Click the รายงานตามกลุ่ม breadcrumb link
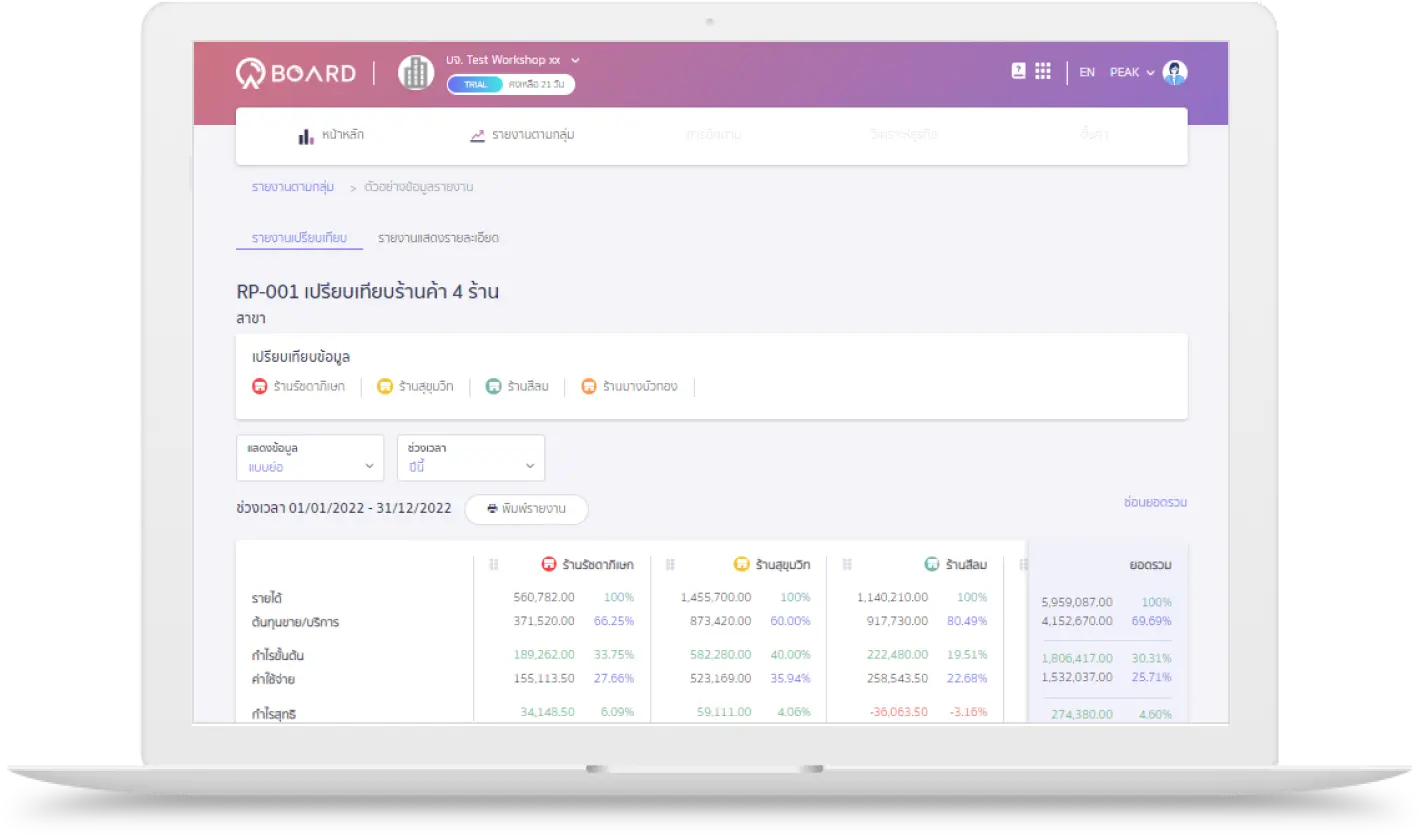This screenshot has height=836, width=1420. click(293, 187)
